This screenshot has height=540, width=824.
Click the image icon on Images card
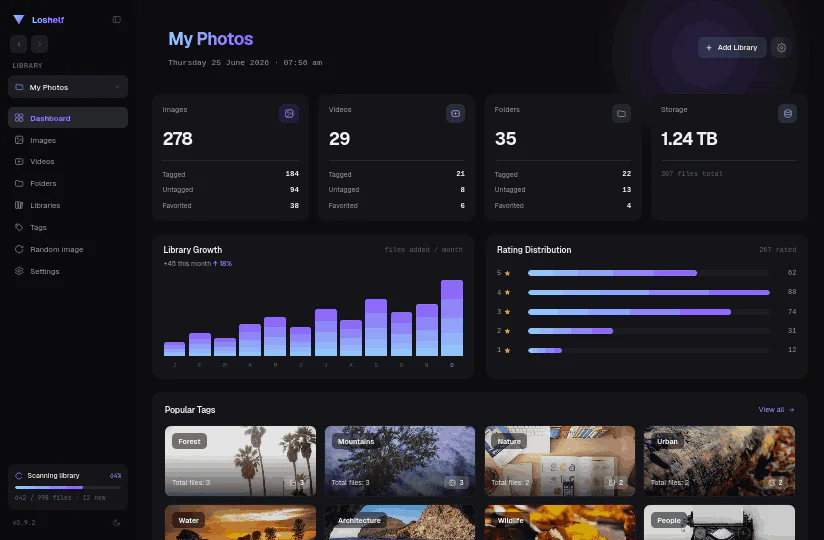point(289,113)
